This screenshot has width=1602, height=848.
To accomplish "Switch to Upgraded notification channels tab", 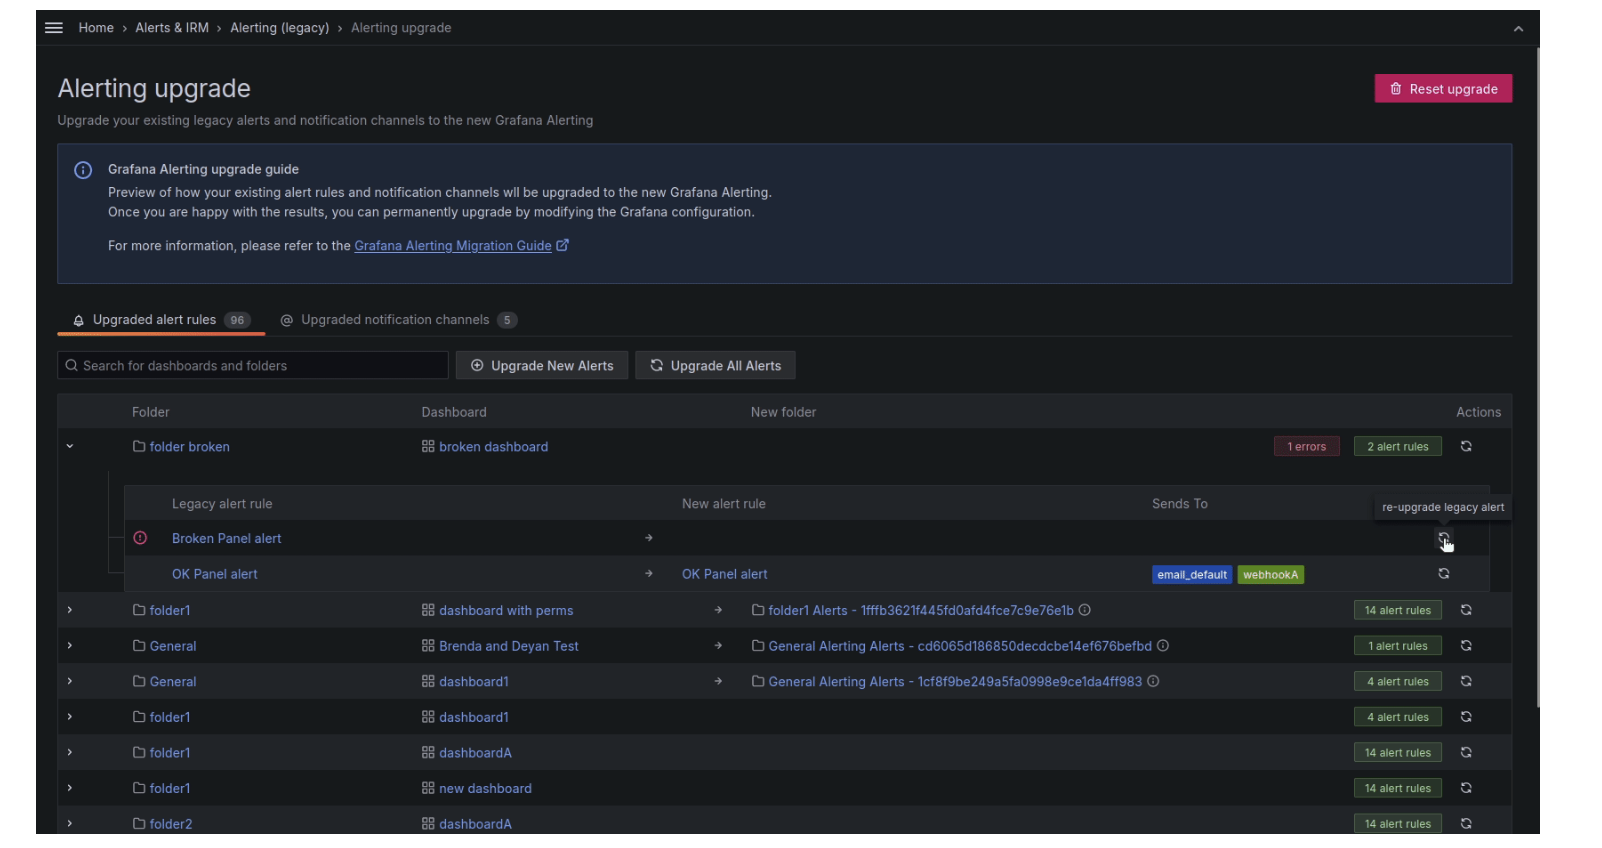I will coord(396,320).
